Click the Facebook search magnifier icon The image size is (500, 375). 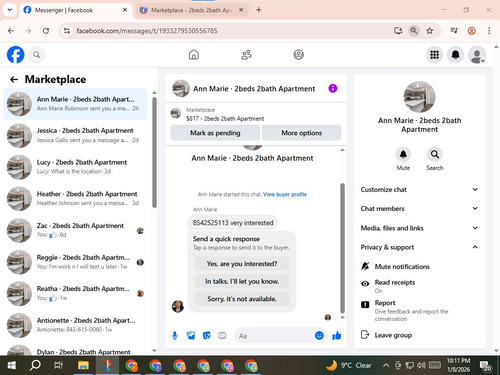point(37,55)
